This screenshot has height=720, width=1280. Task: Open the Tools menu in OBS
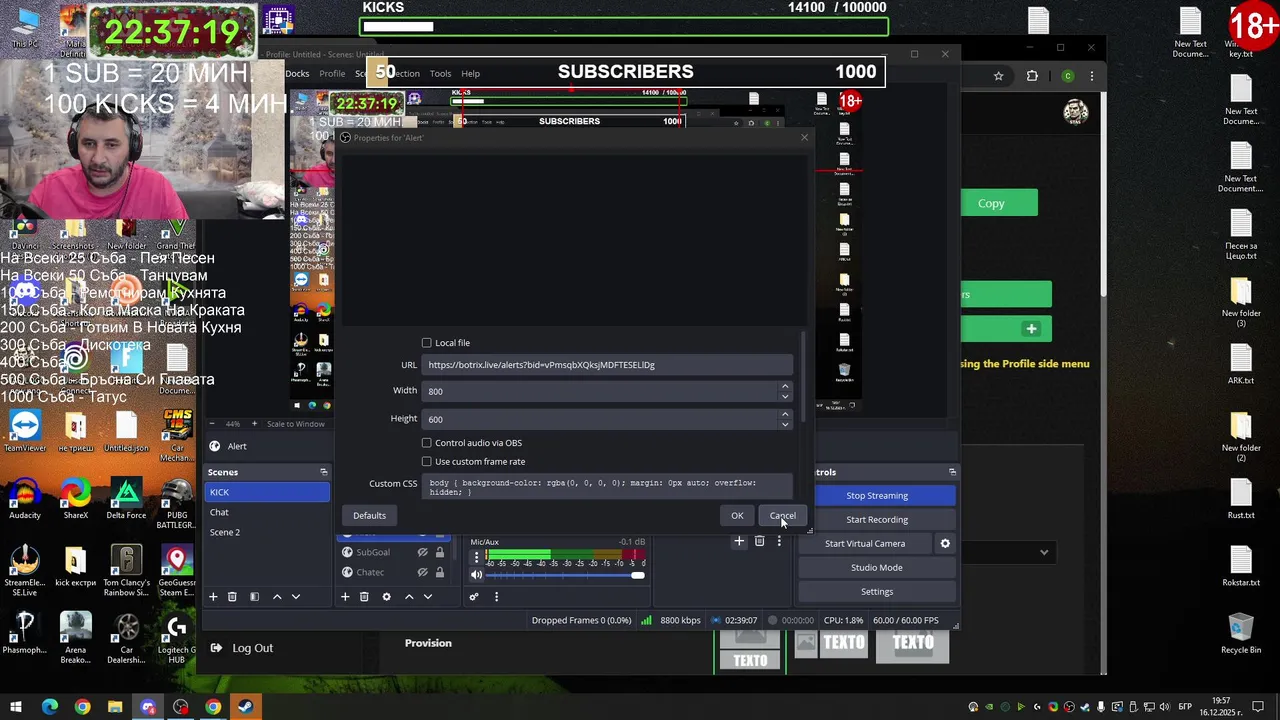click(440, 73)
